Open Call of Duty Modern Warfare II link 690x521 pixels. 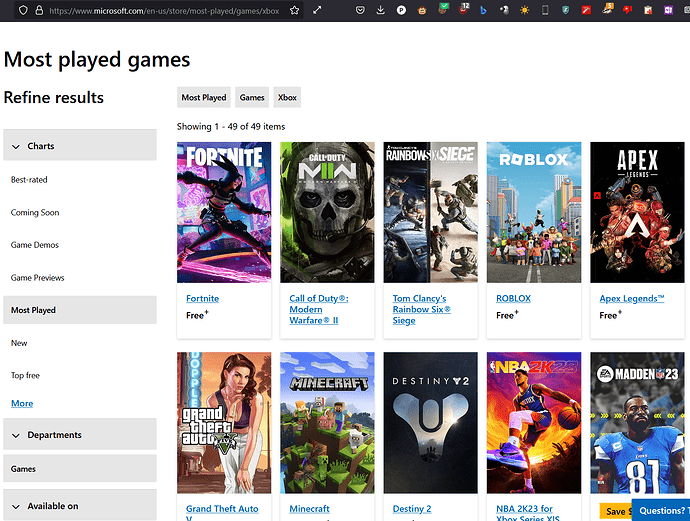[319, 309]
